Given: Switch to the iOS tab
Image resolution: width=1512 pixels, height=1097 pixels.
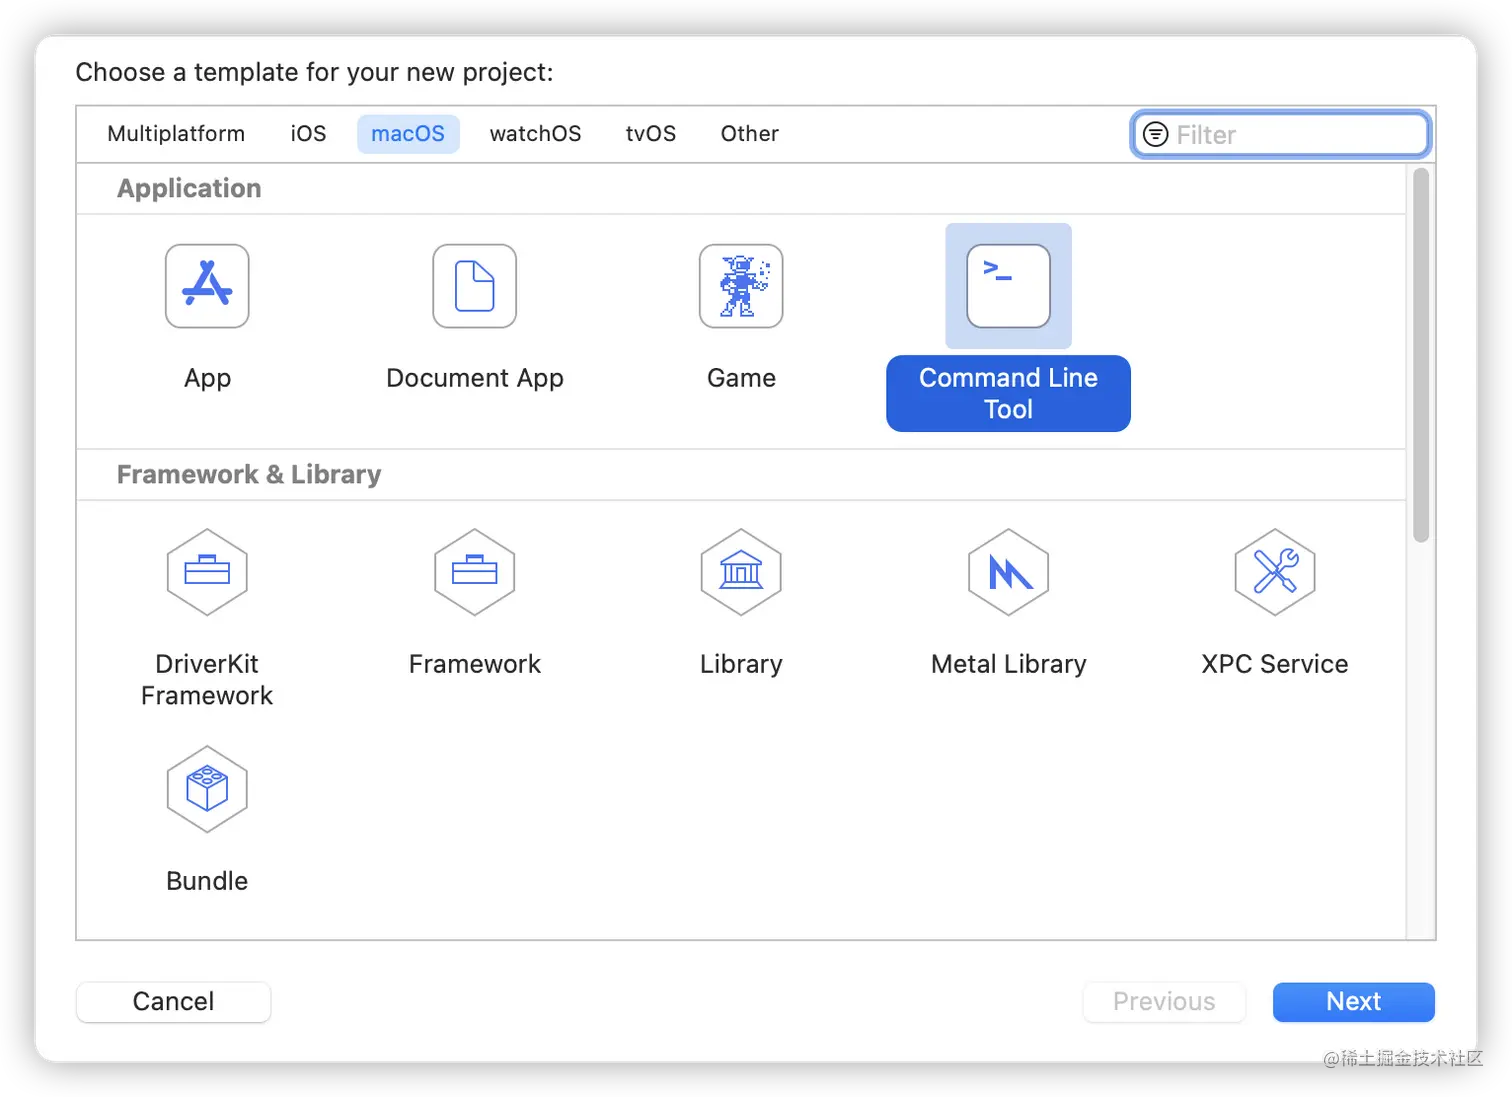Looking at the screenshot, I should [308, 134].
